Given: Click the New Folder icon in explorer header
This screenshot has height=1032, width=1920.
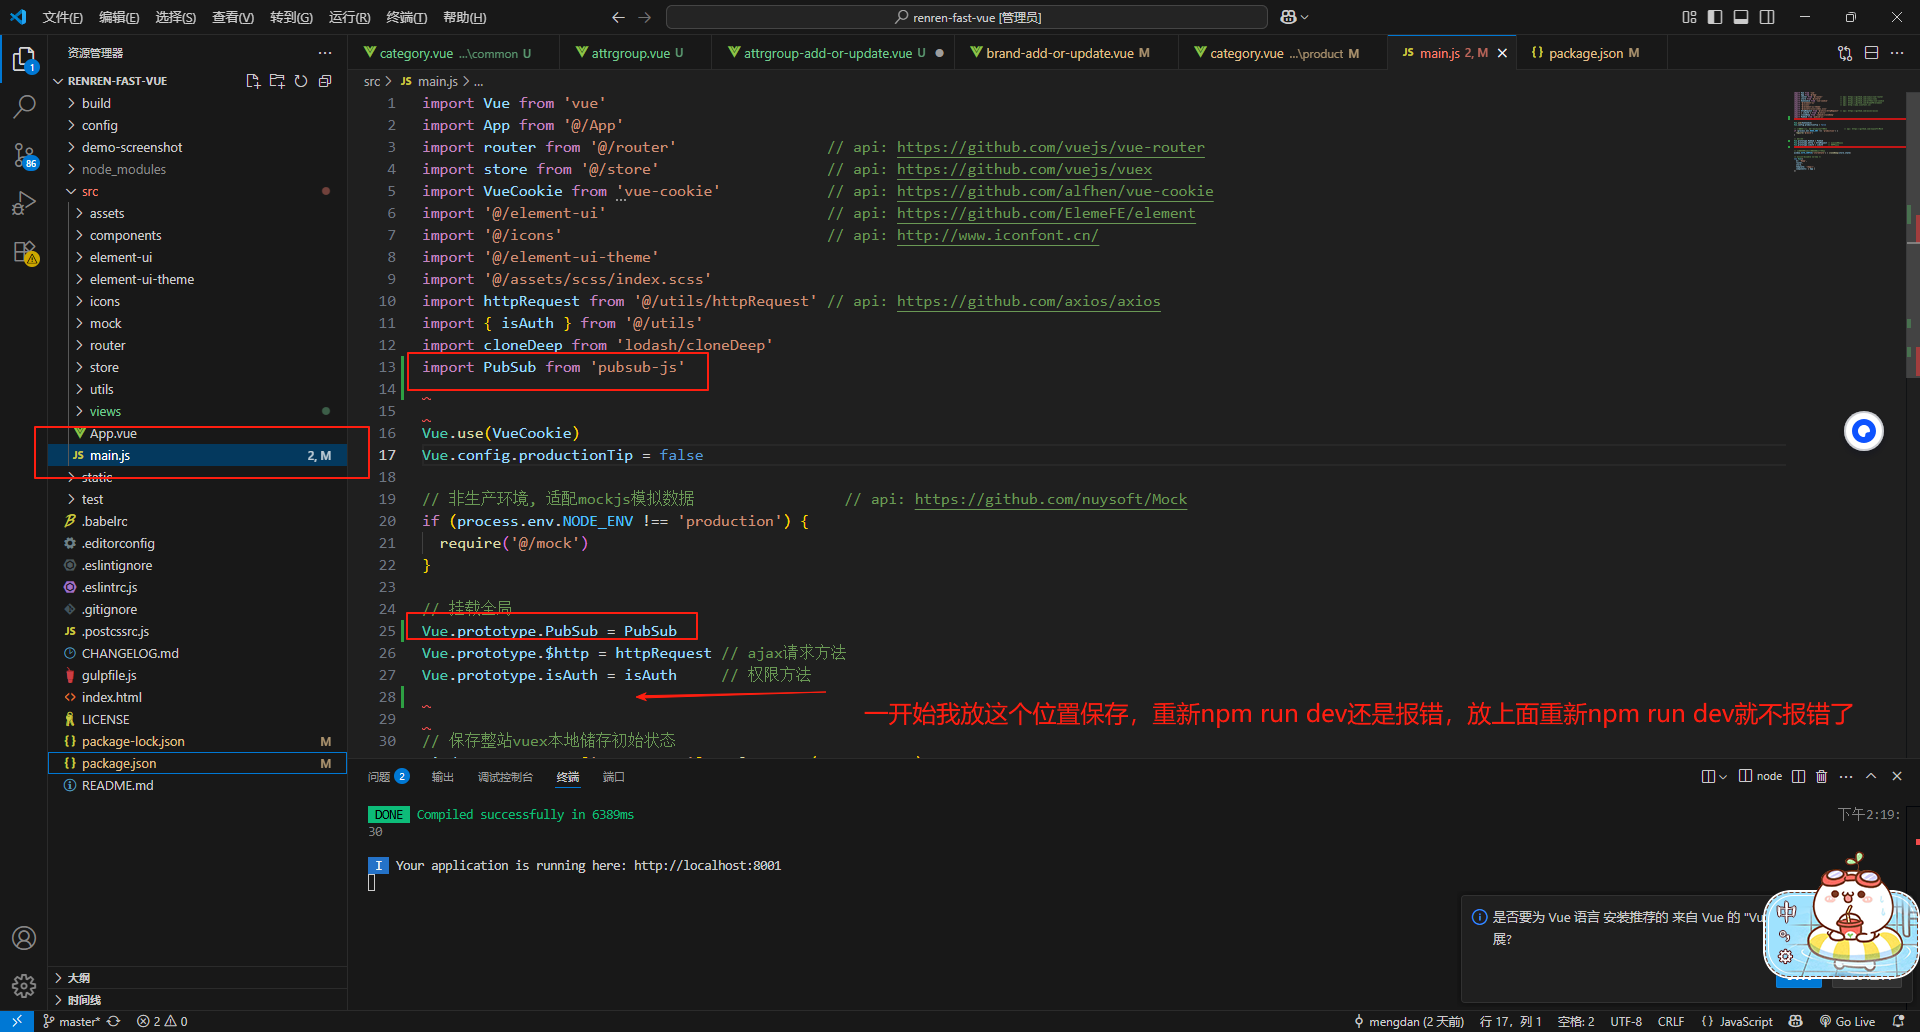Looking at the screenshot, I should click(x=277, y=81).
